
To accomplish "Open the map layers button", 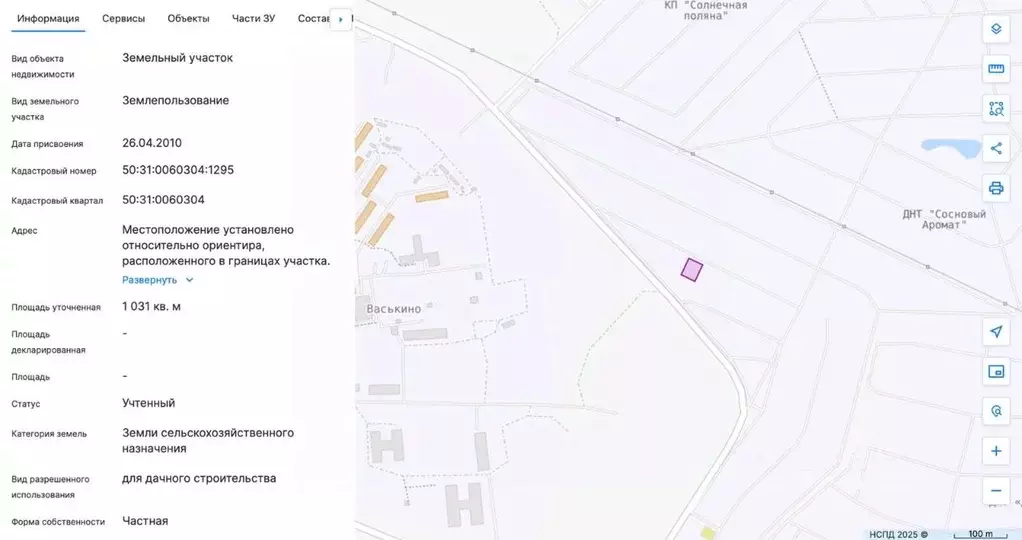I will [x=996, y=29].
